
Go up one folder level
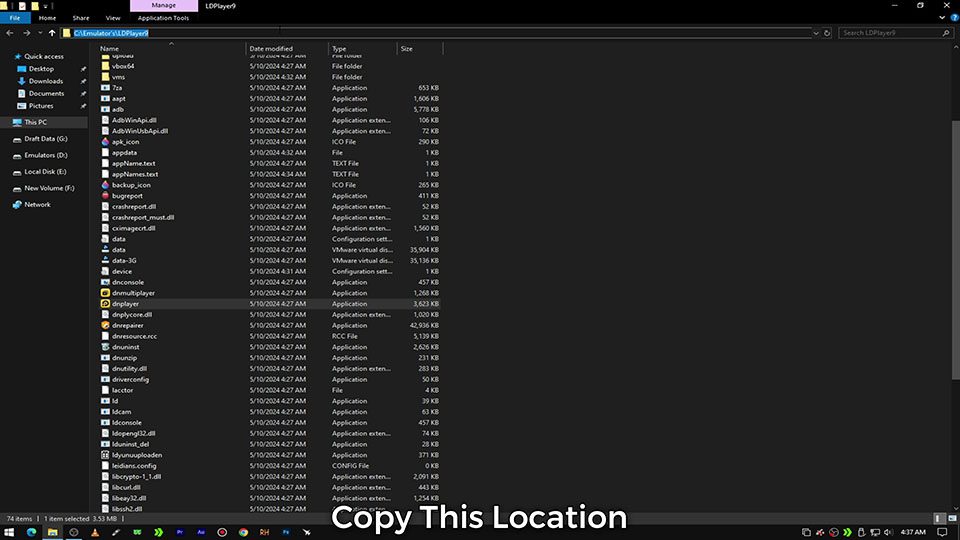pyautogui.click(x=52, y=33)
